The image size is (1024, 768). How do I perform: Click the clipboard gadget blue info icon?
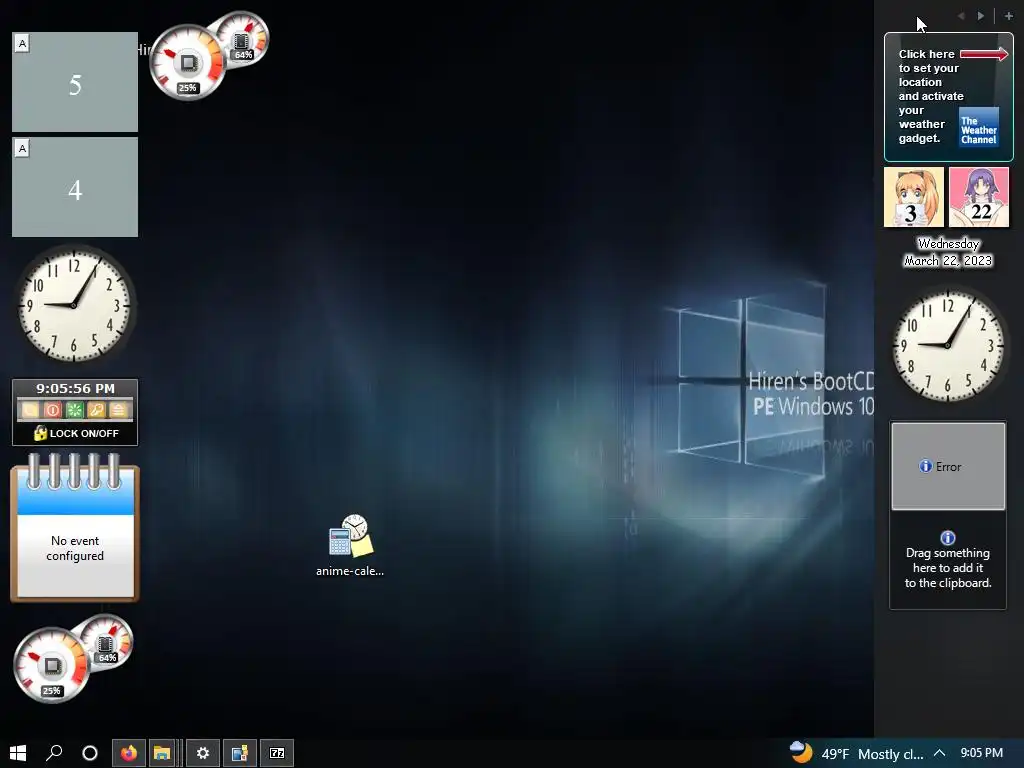(948, 537)
